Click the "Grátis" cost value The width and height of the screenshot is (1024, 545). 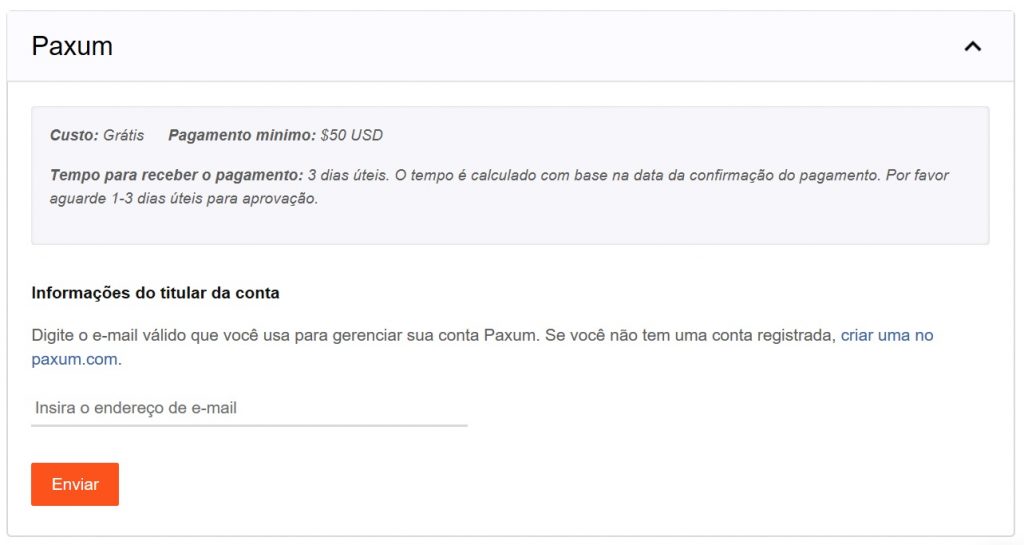(124, 135)
